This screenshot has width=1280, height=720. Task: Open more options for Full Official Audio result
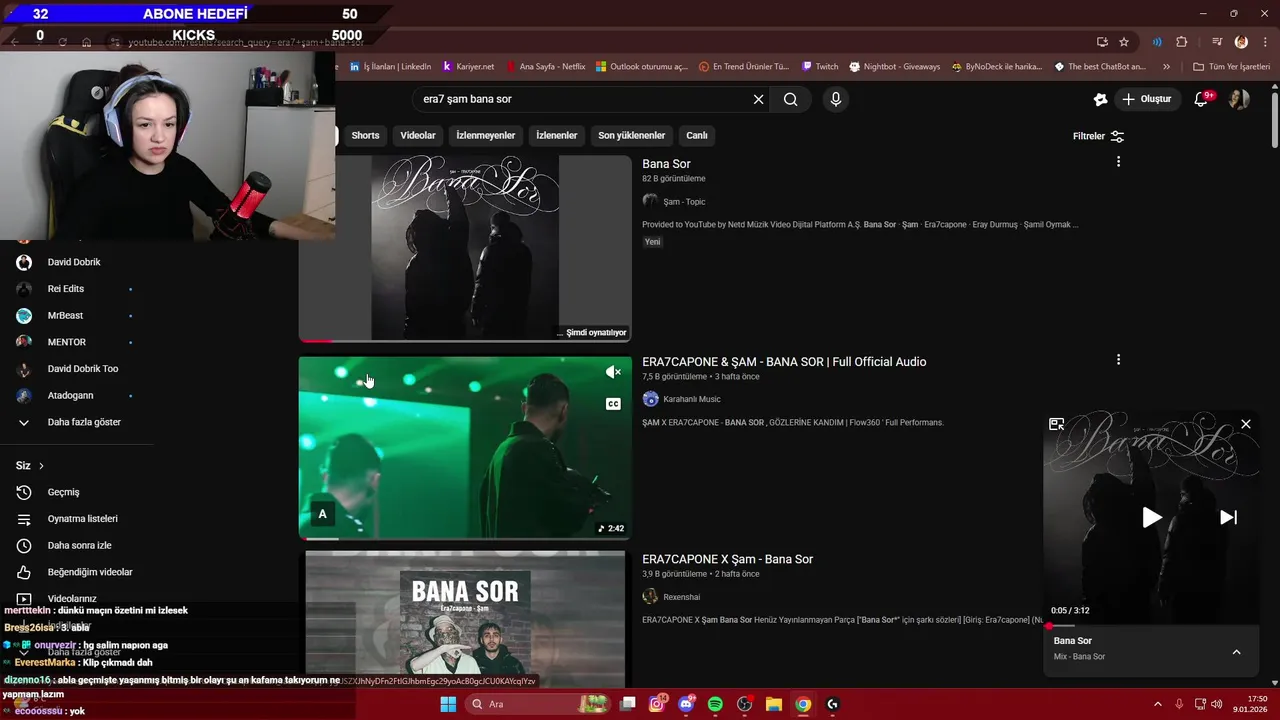coord(1118,360)
